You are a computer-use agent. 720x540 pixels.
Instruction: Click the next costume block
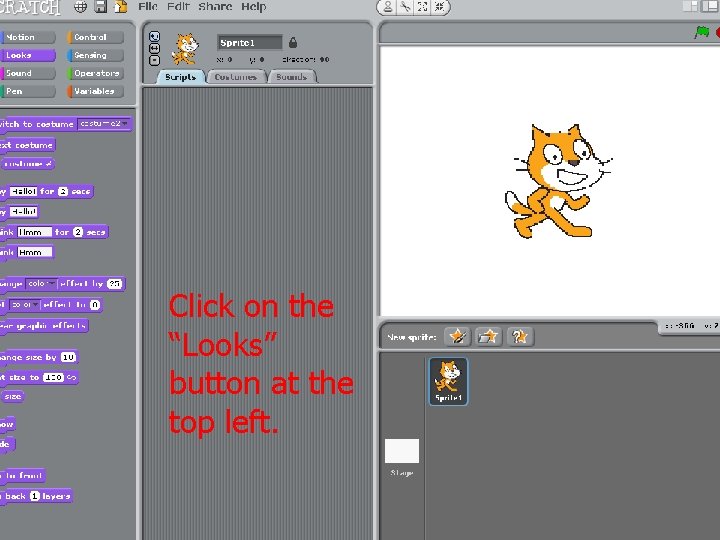[x=28, y=145]
